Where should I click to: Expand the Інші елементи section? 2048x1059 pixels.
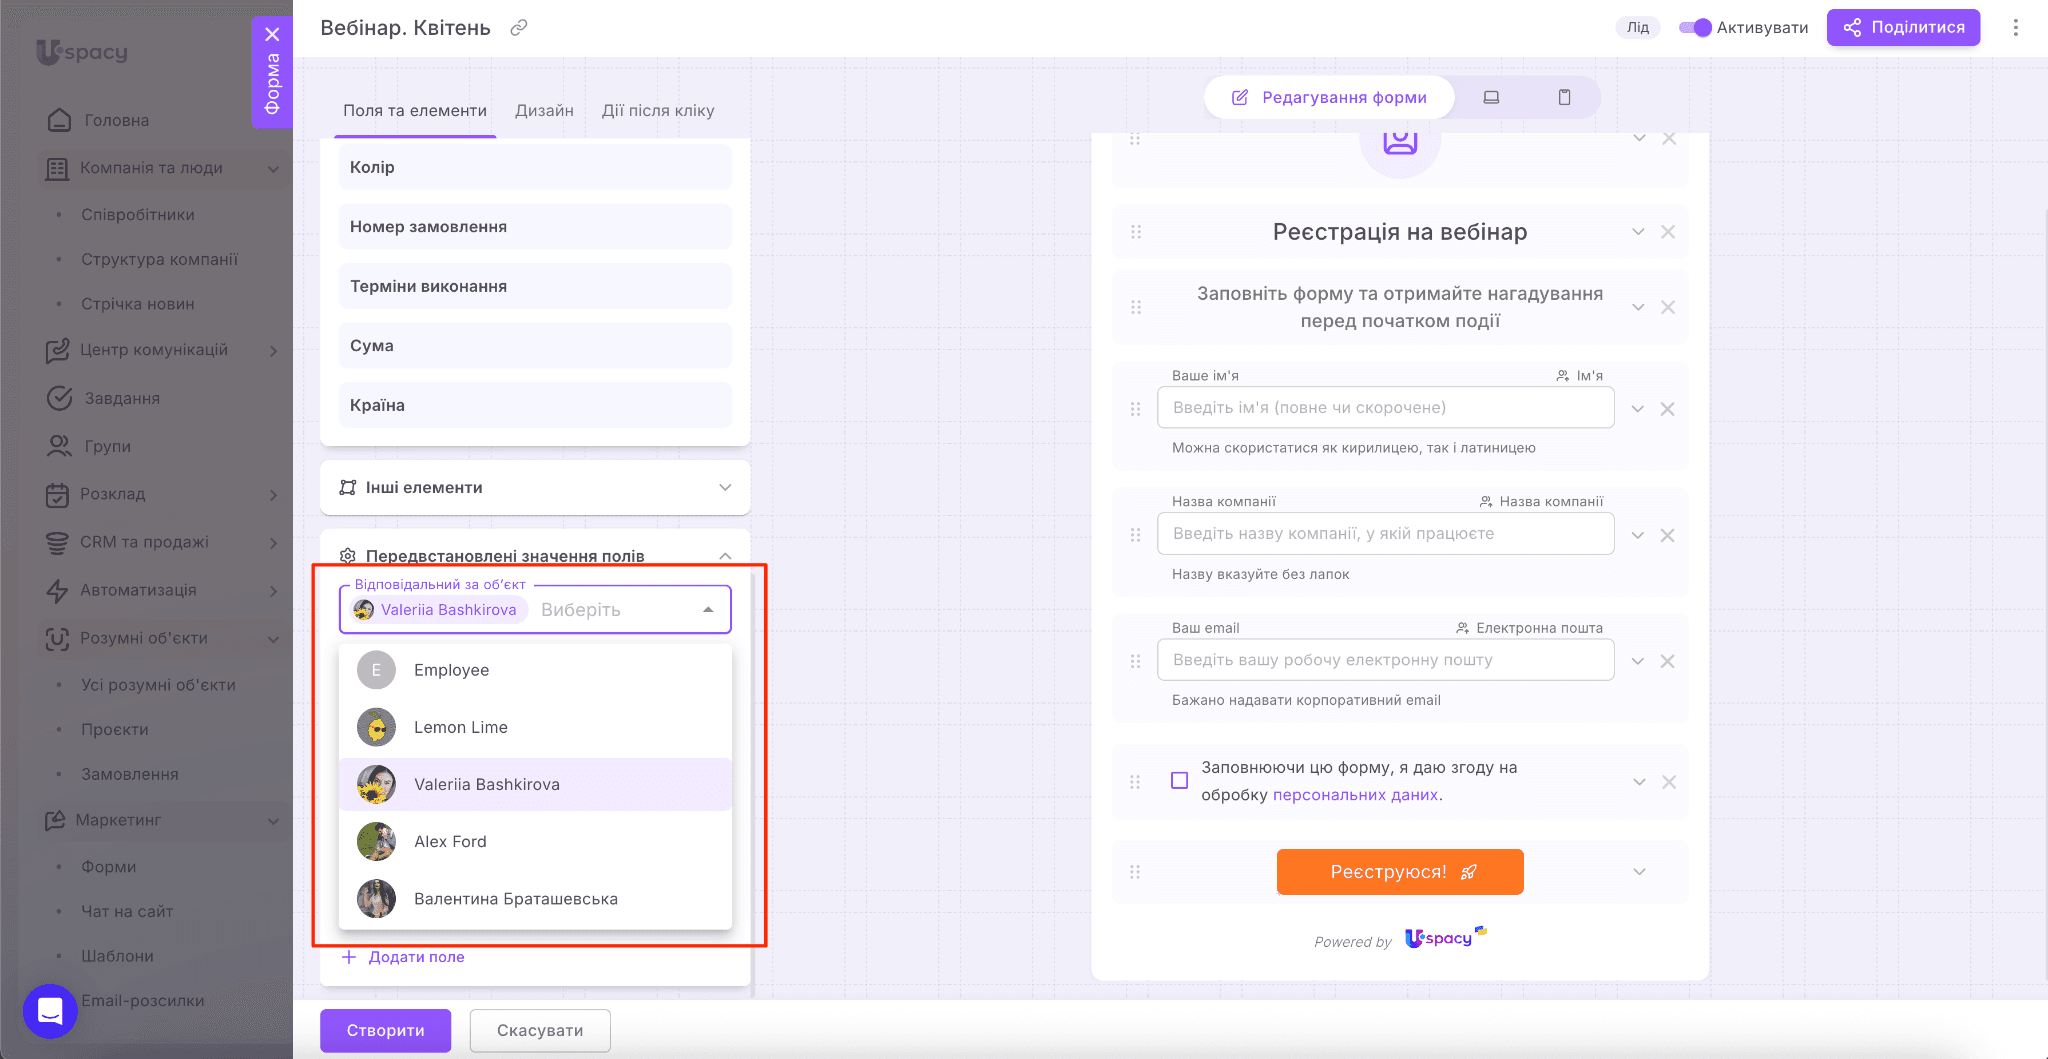(725, 487)
